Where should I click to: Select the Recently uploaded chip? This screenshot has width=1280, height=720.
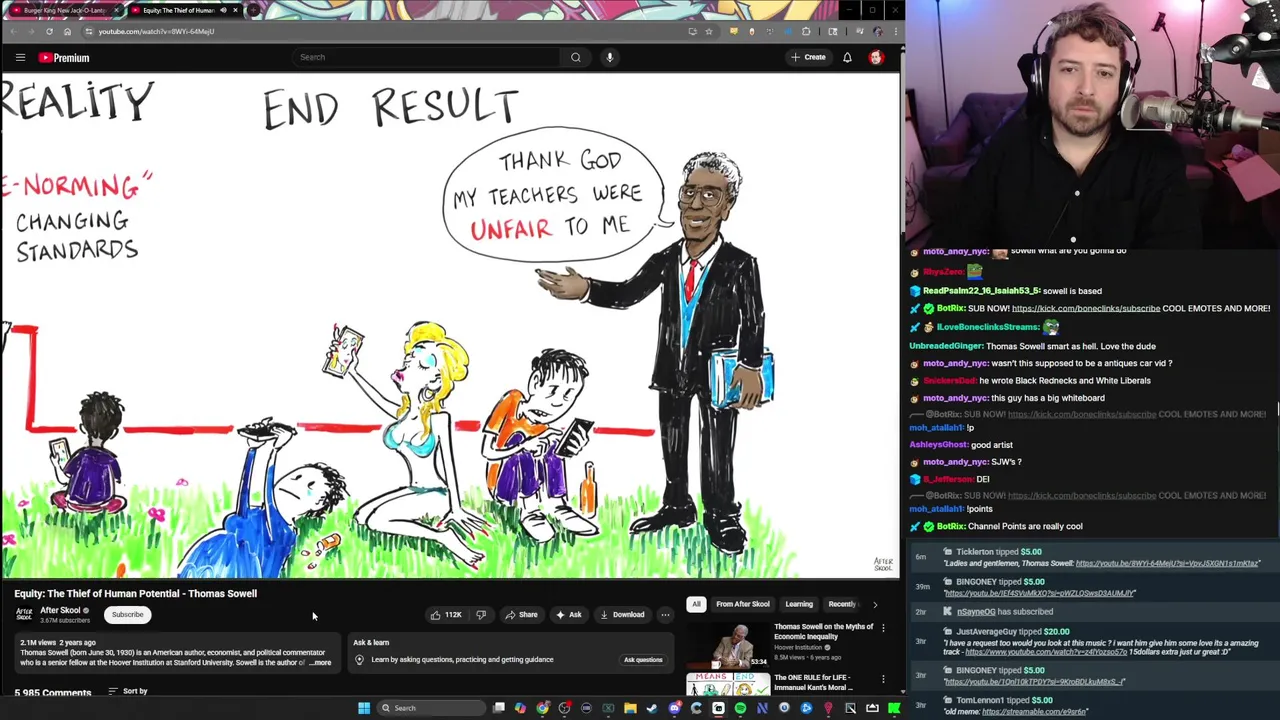[x=842, y=604]
